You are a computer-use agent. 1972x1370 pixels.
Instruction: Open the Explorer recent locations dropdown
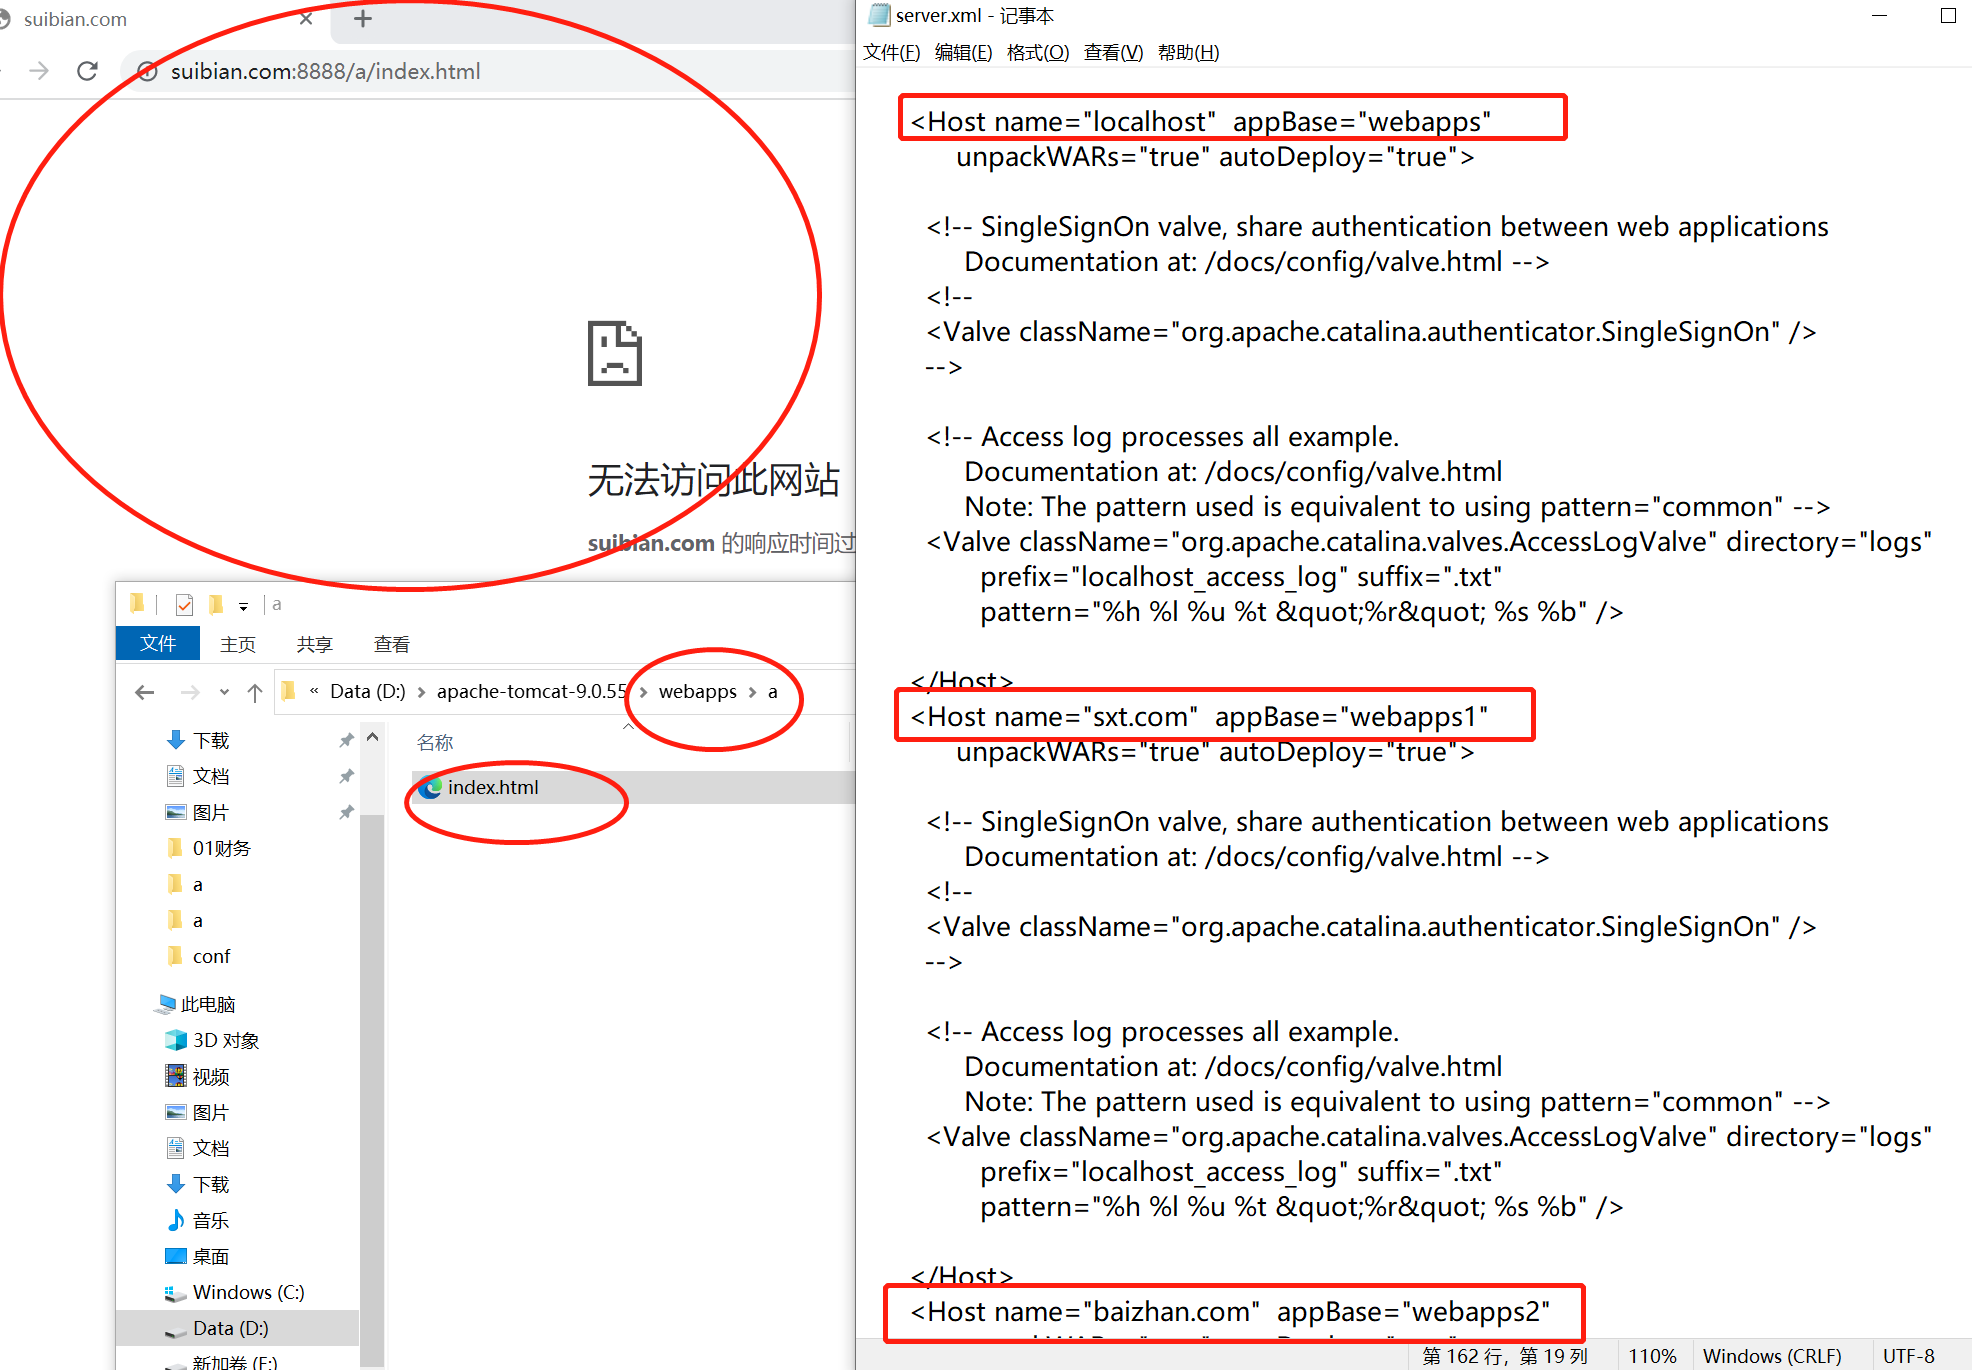click(224, 692)
